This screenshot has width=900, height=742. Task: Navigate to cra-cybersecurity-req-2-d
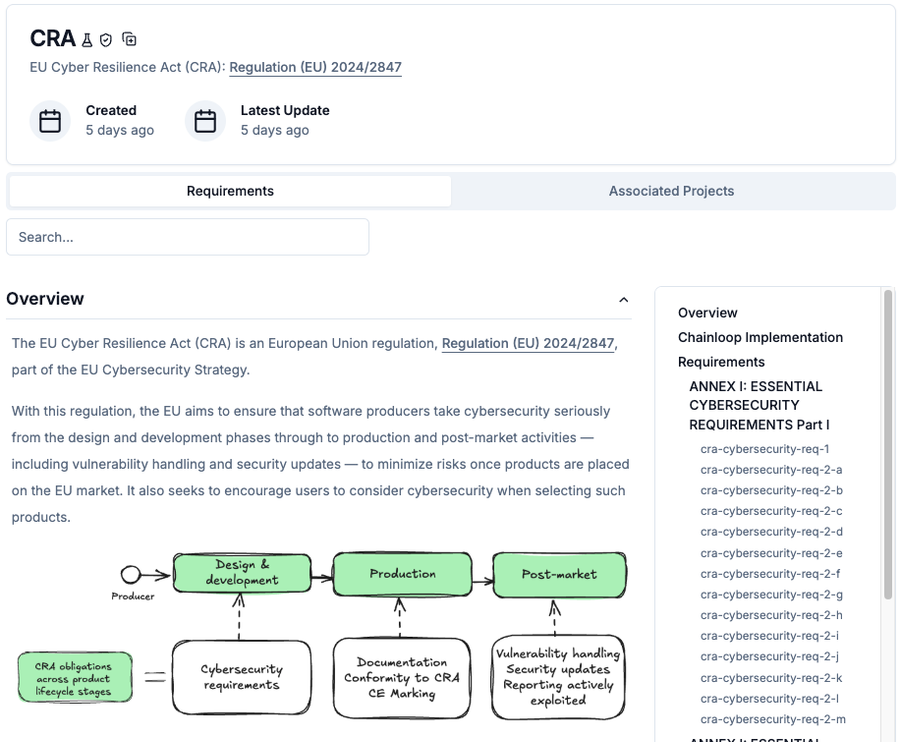(x=771, y=532)
